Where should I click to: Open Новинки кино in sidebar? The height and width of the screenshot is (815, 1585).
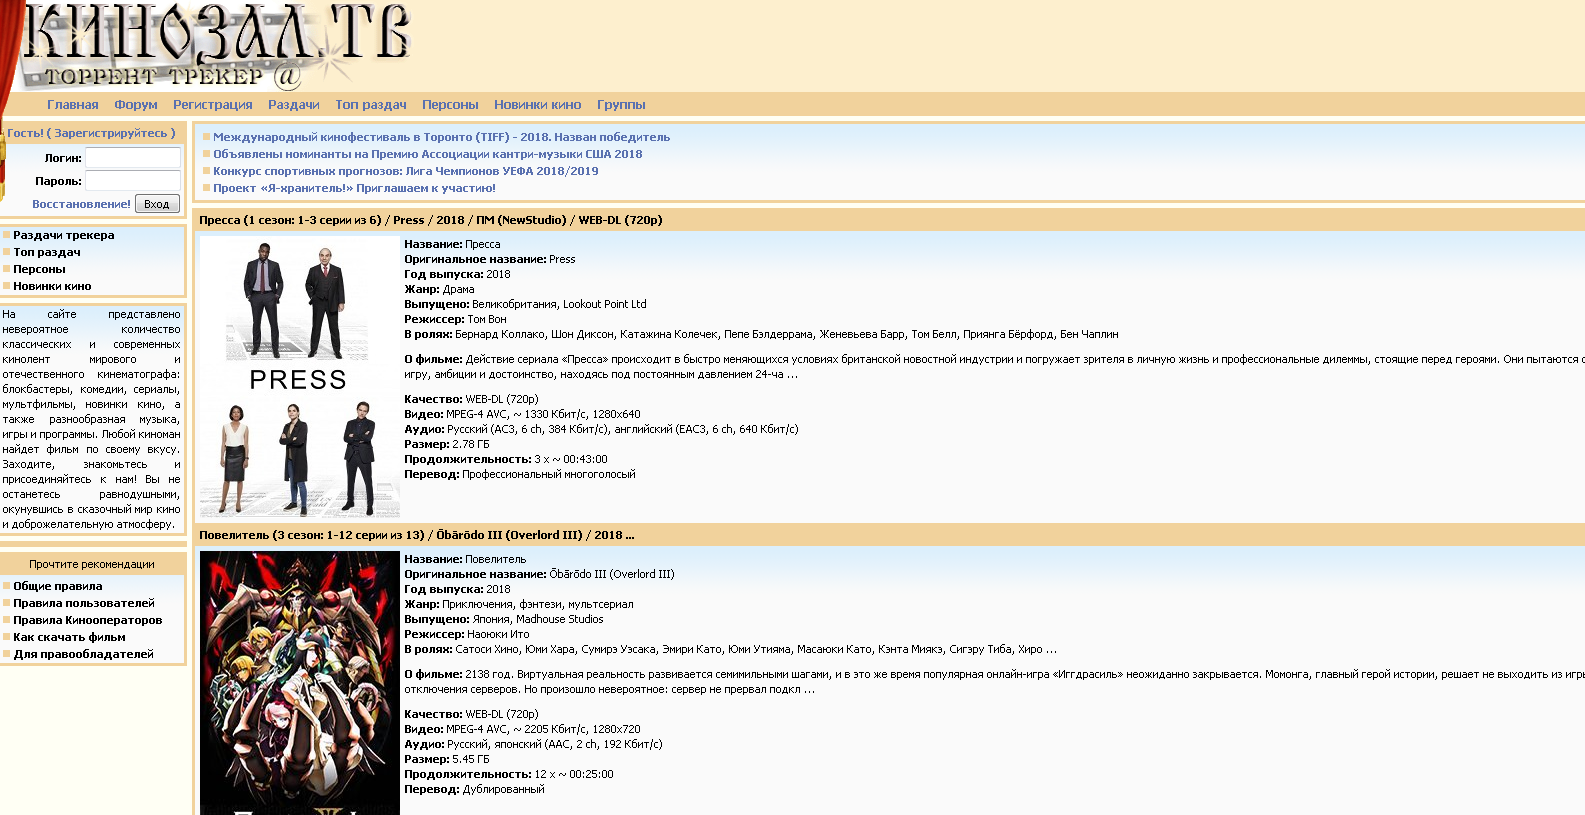(52, 286)
